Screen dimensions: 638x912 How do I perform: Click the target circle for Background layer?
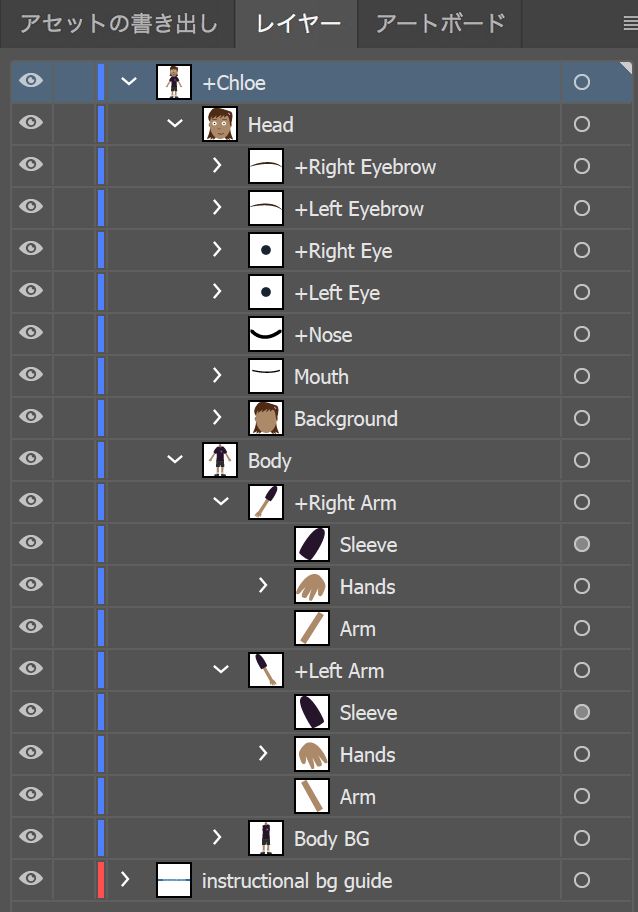tap(580, 418)
